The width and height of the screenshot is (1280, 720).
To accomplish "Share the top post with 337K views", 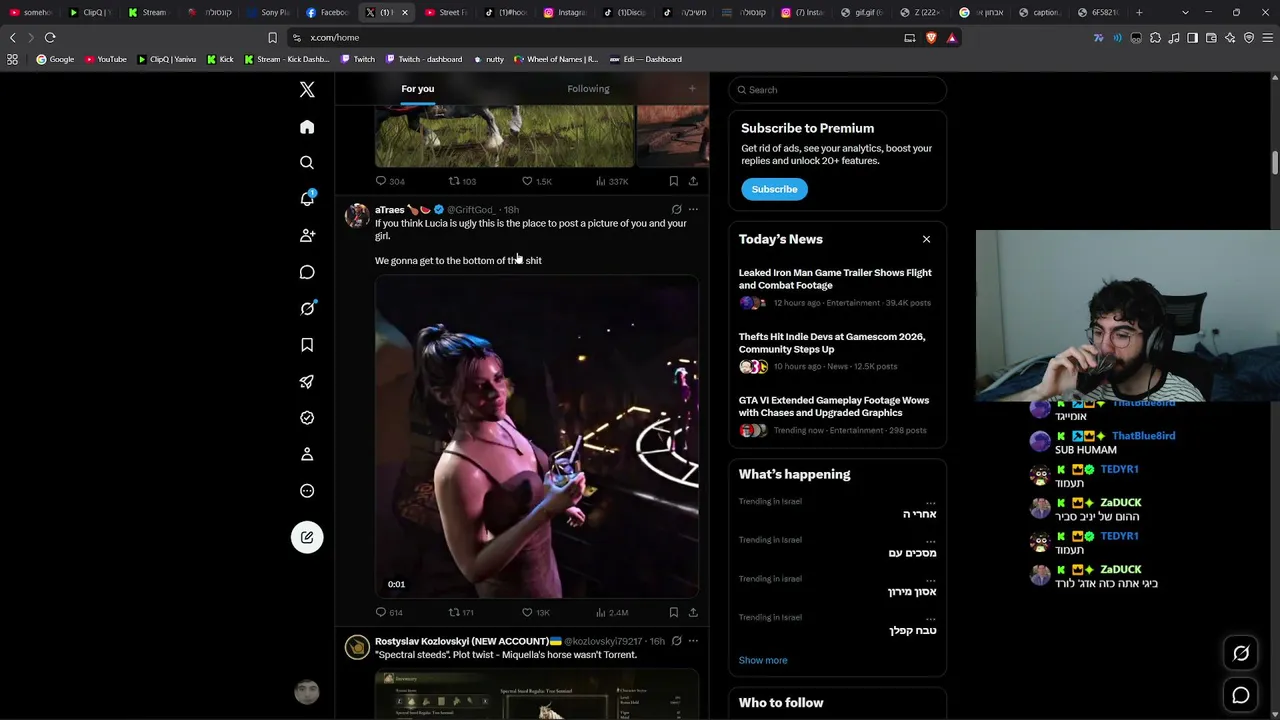I will [693, 181].
